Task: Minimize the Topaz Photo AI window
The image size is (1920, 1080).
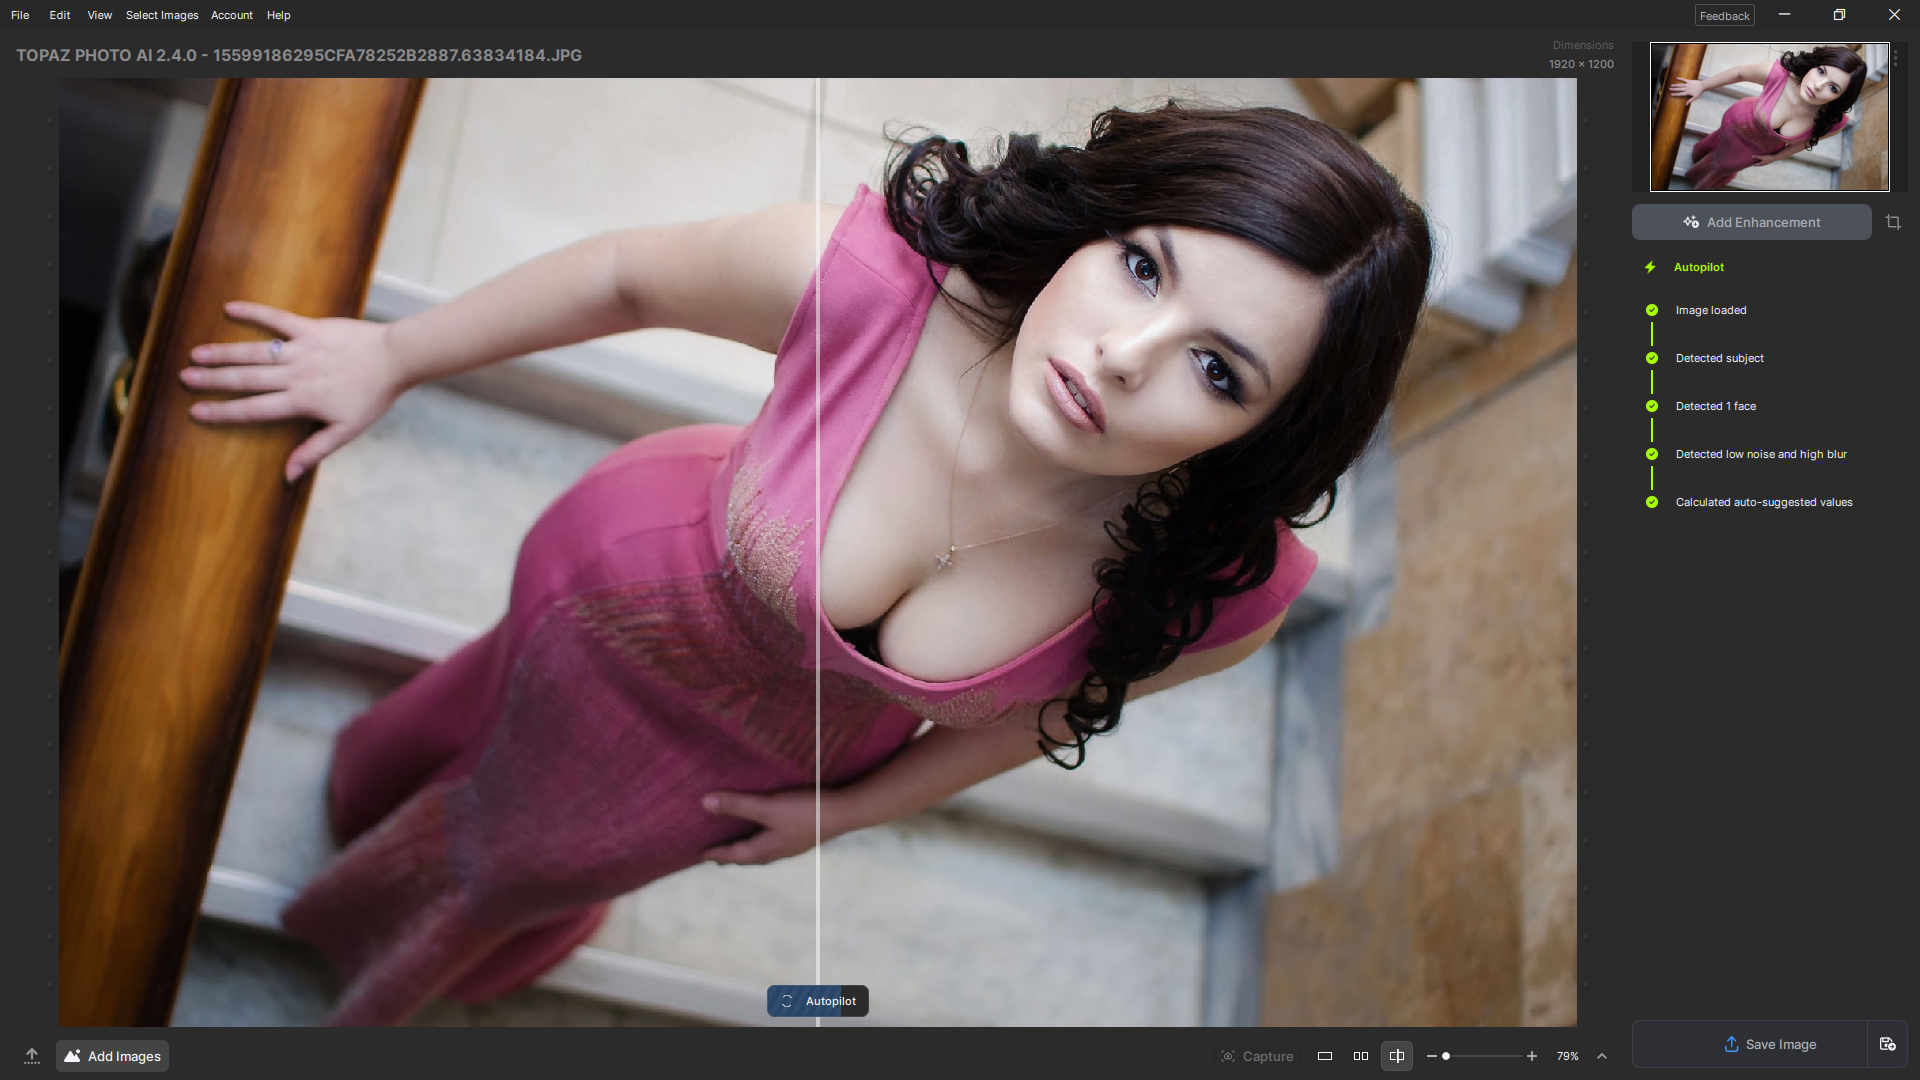Action: (1784, 15)
